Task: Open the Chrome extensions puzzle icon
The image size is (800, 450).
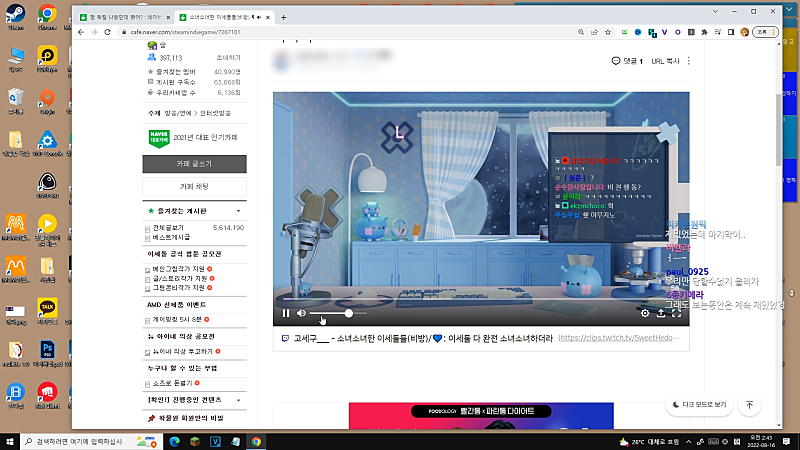Action: point(705,32)
